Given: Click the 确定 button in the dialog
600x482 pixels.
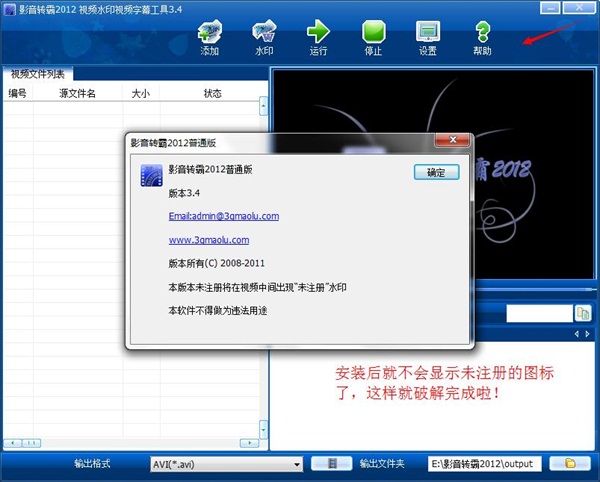Looking at the screenshot, I should click(x=436, y=172).
